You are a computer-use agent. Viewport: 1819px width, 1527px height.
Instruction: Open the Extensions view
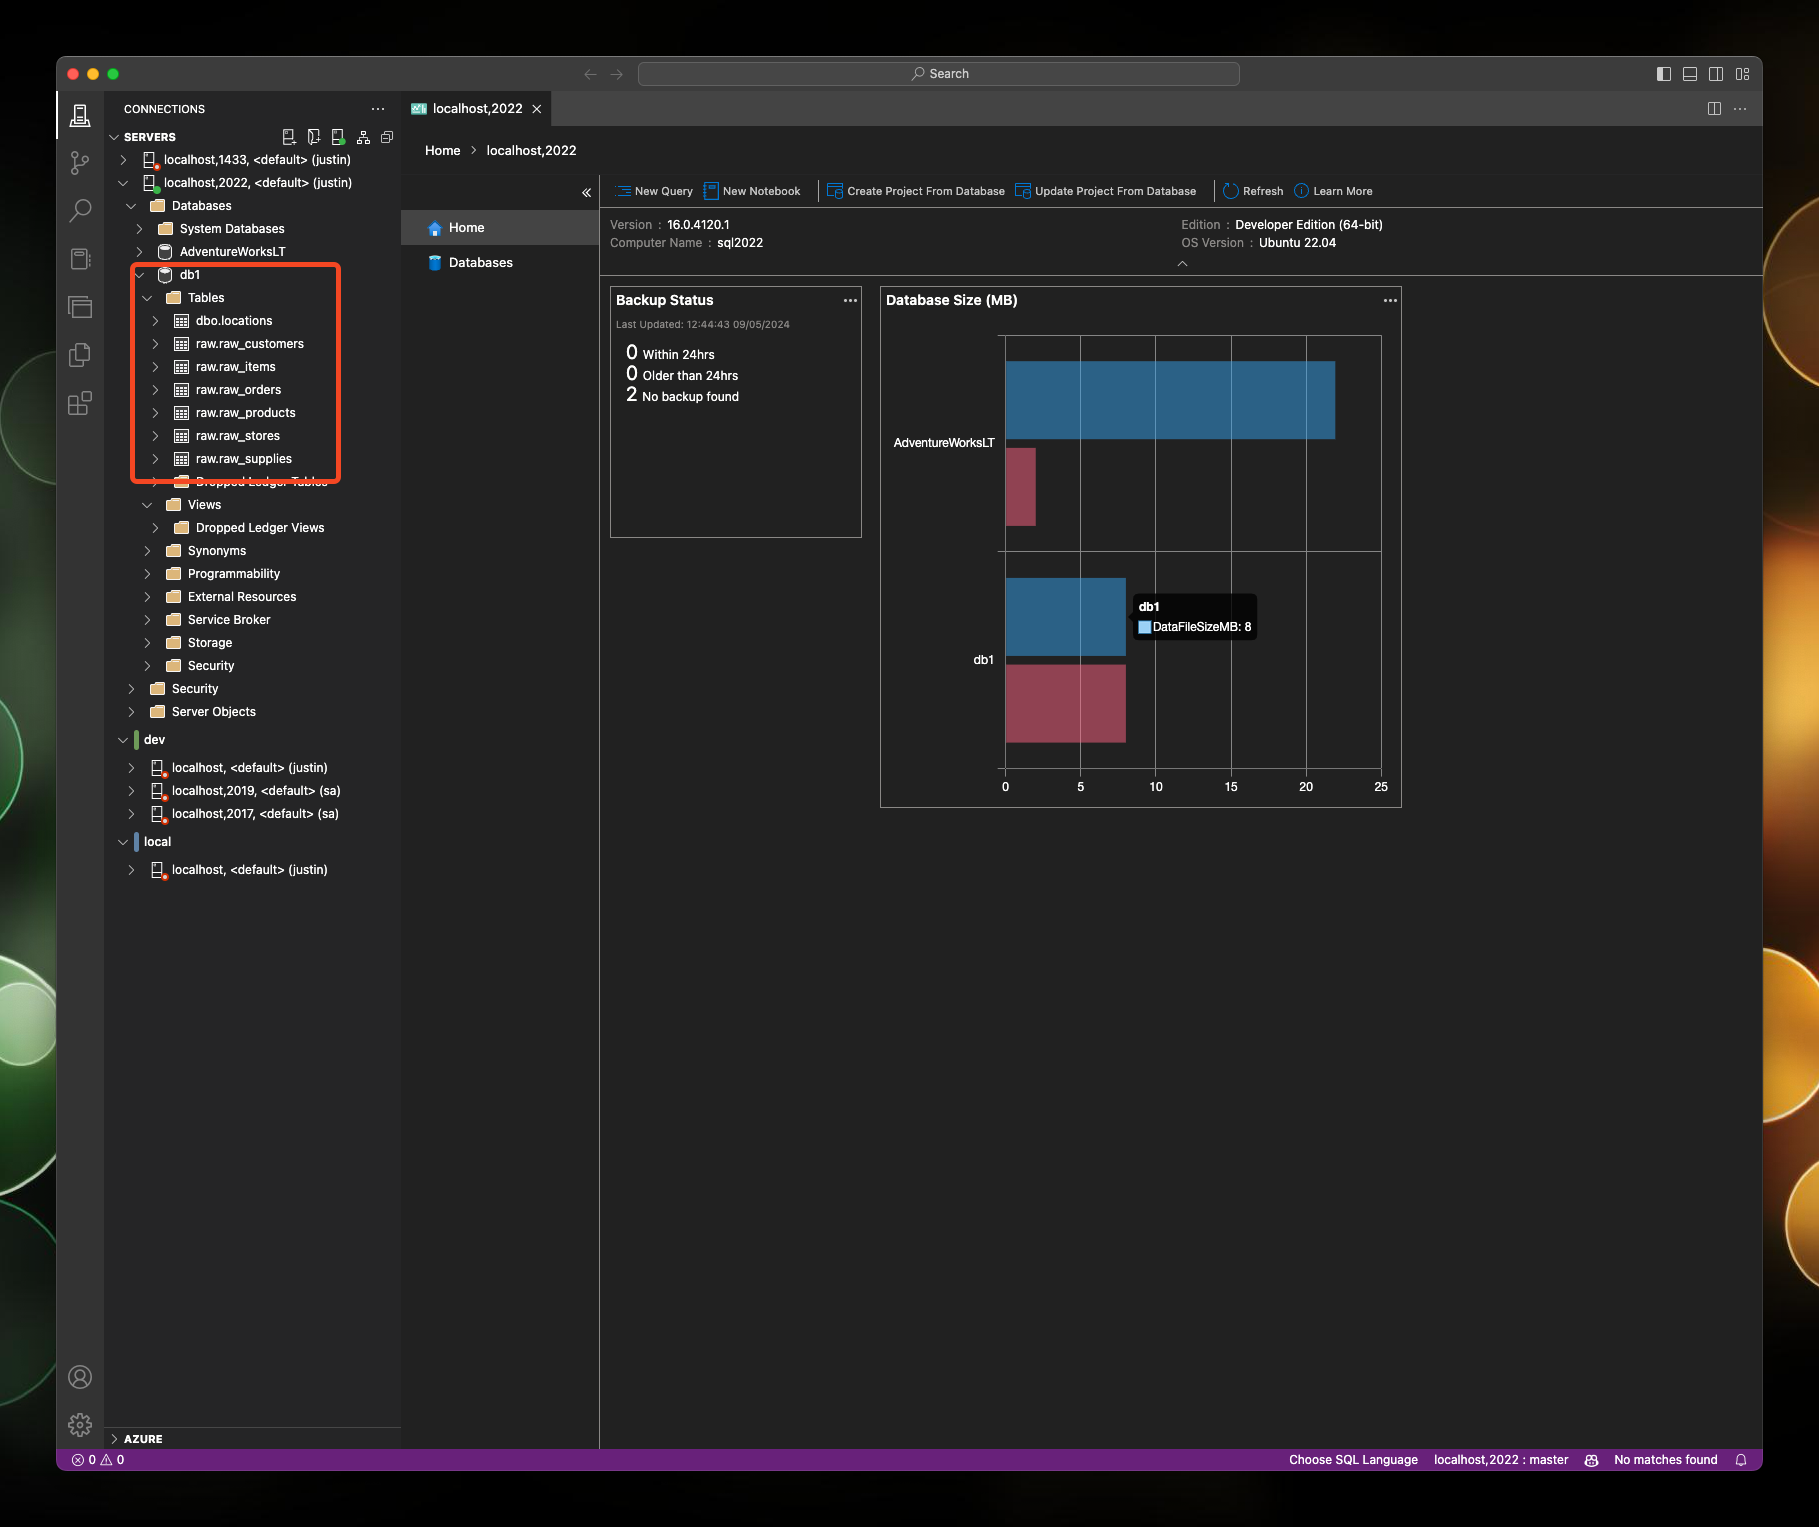pos(80,403)
